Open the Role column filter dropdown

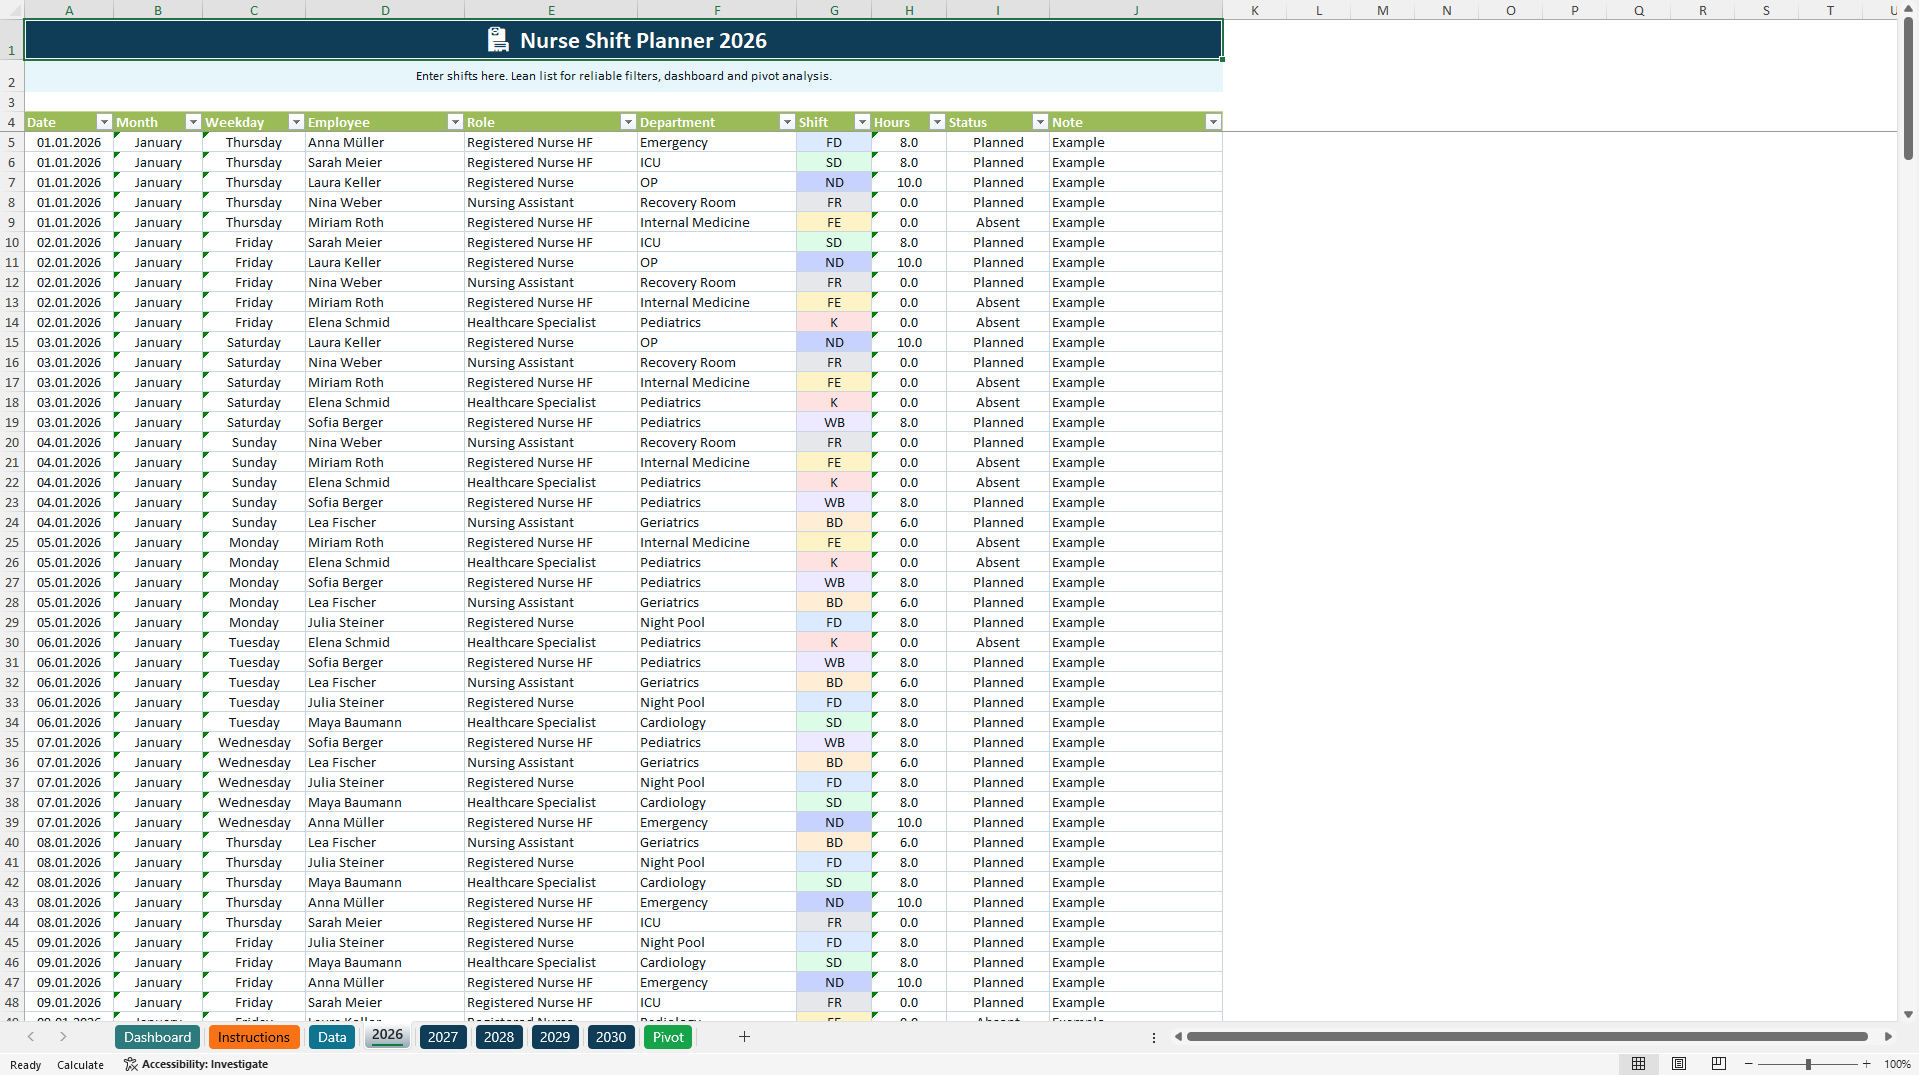[x=628, y=122]
